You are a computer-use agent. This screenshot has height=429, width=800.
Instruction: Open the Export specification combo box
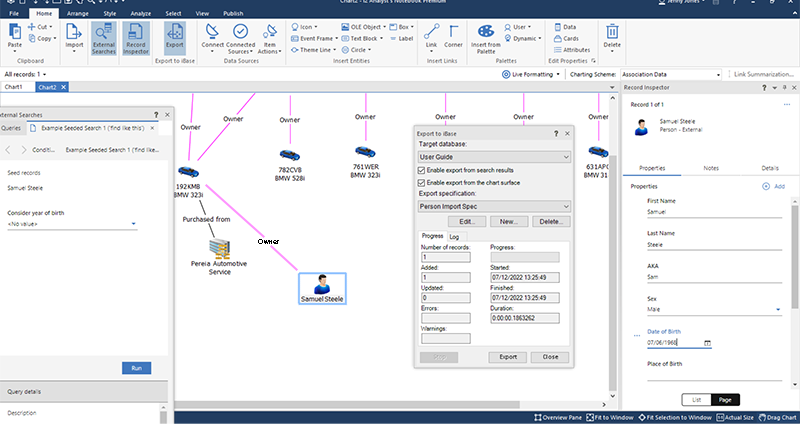click(x=565, y=206)
